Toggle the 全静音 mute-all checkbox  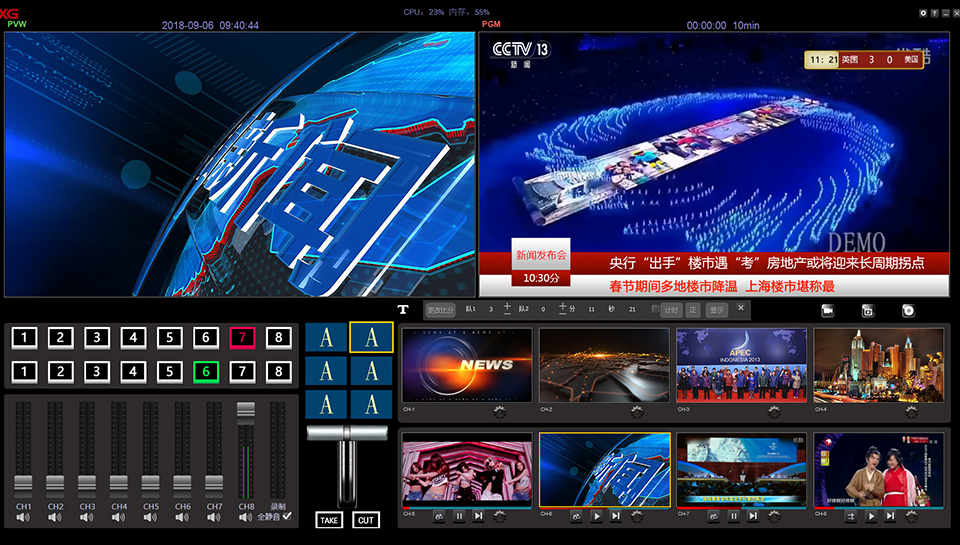tap(288, 517)
